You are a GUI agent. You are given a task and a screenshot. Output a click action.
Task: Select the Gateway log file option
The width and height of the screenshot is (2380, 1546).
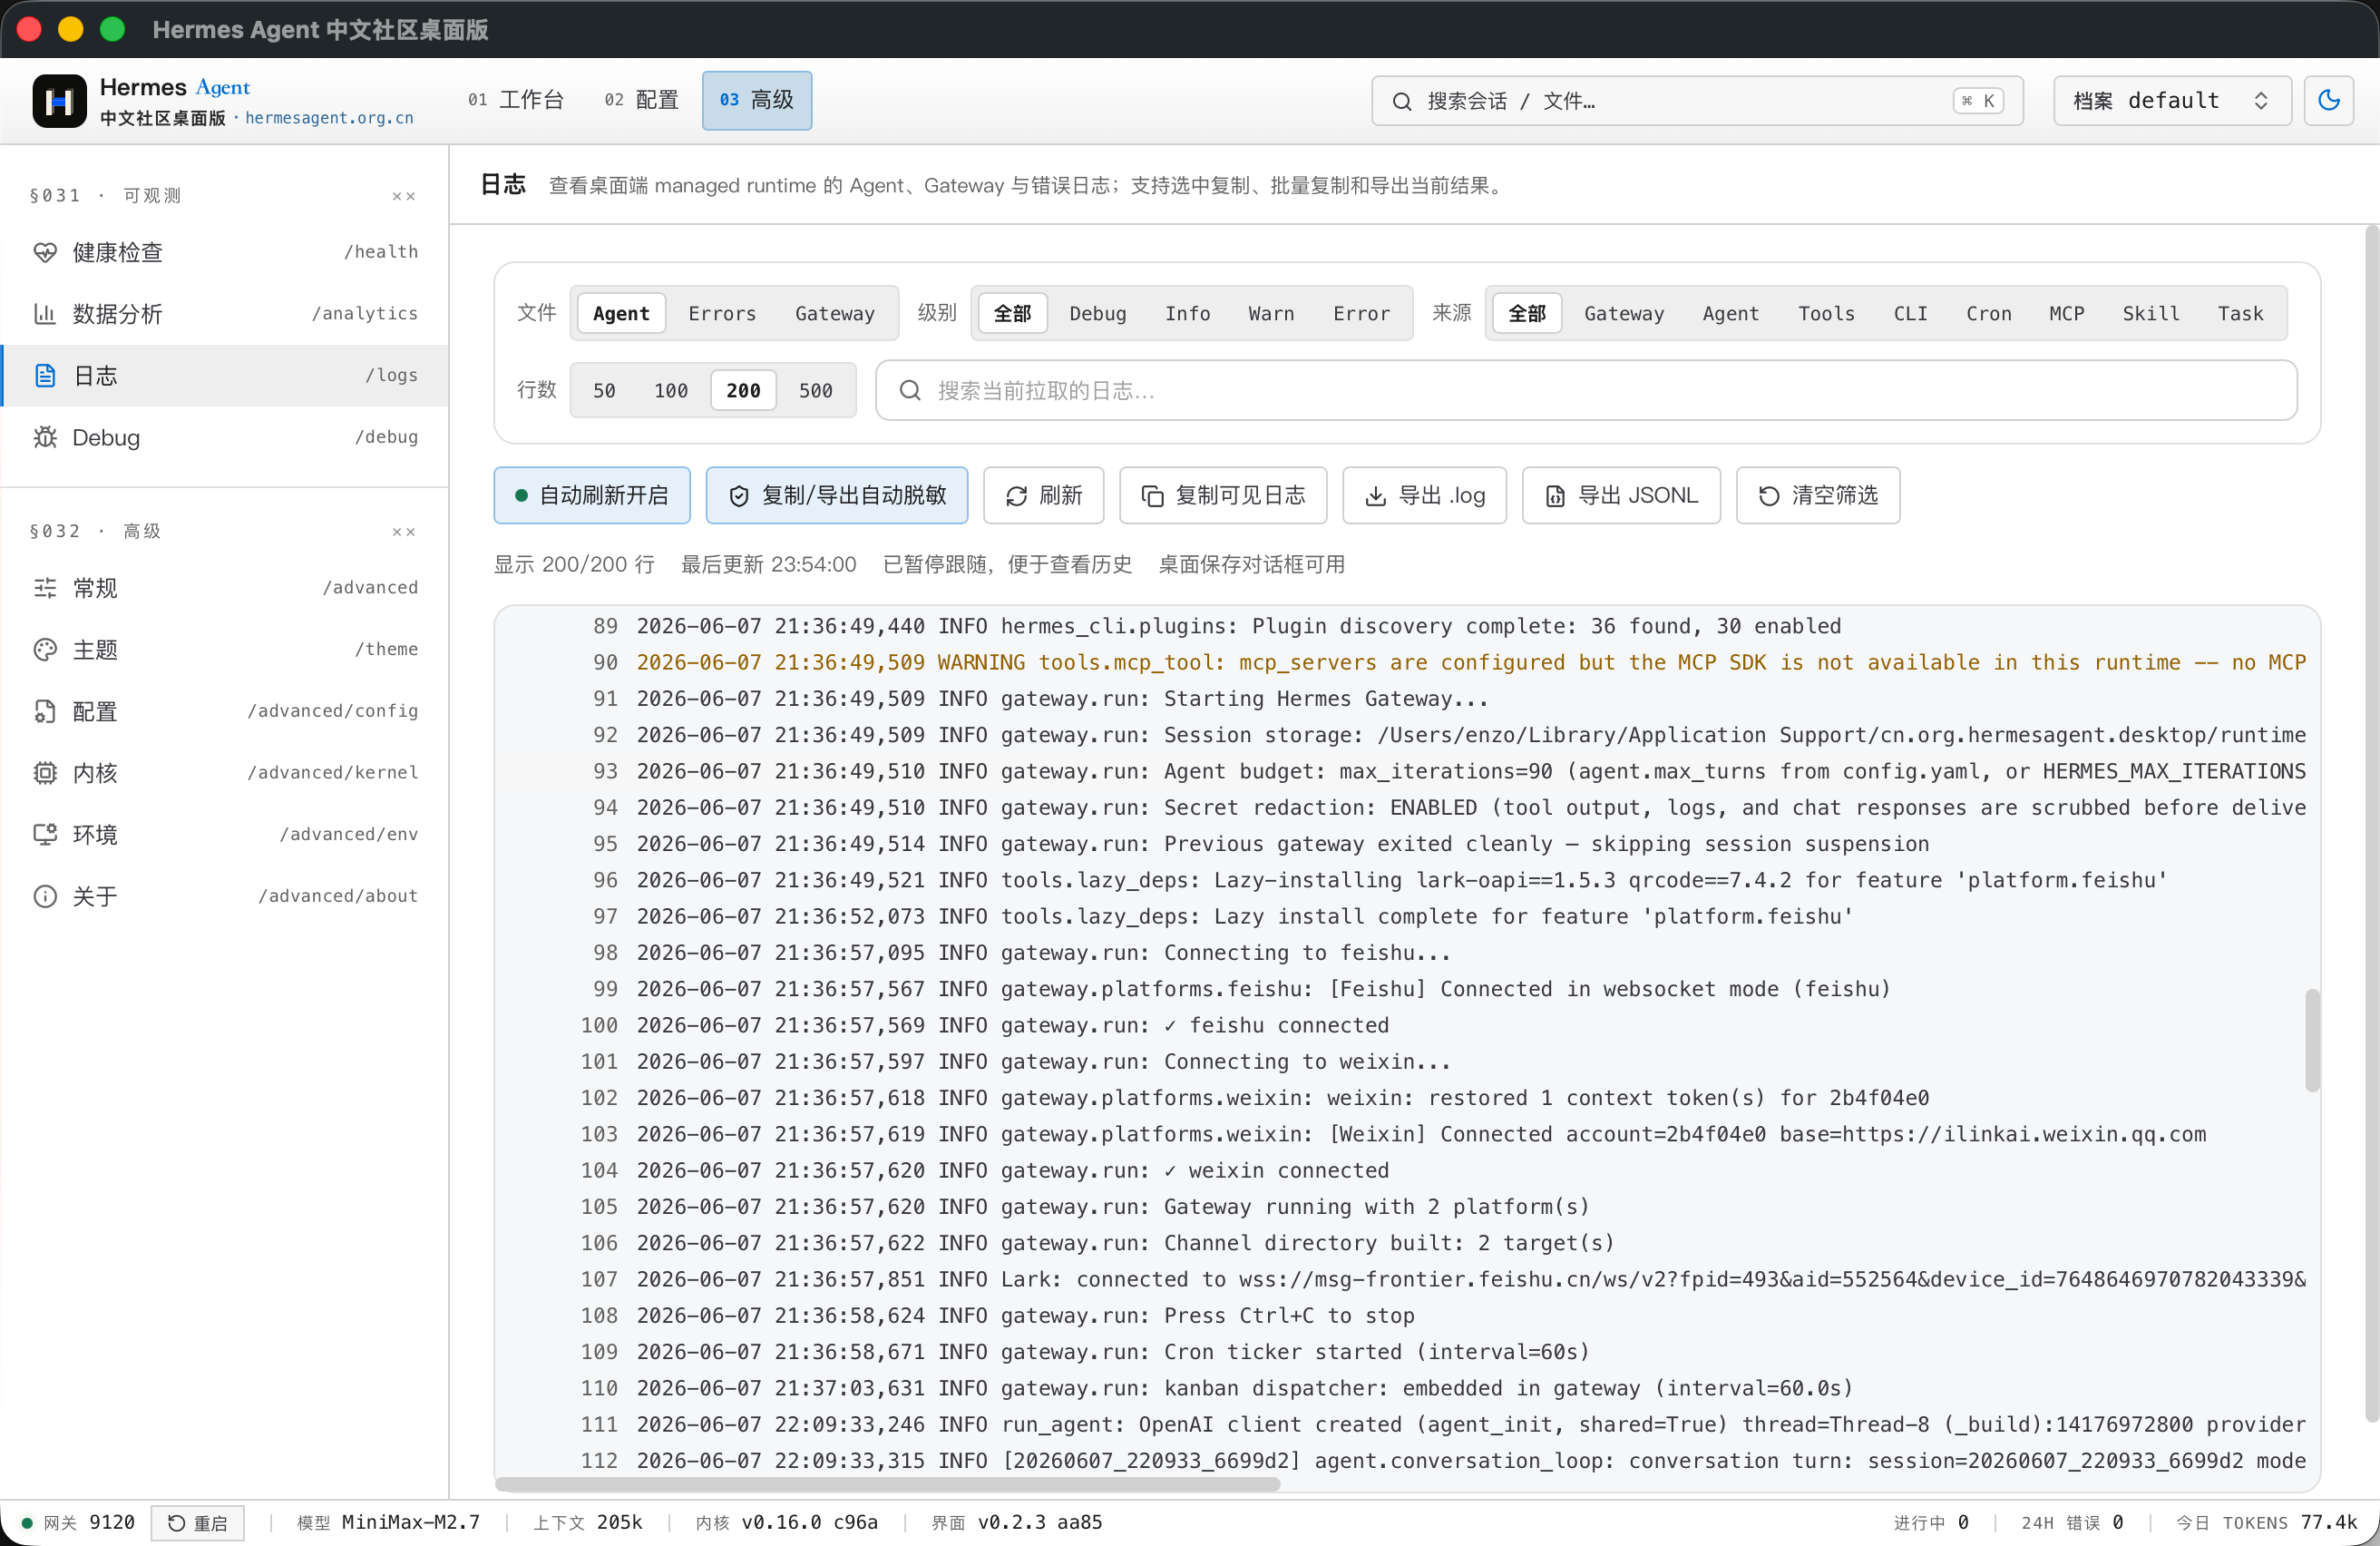click(835, 314)
